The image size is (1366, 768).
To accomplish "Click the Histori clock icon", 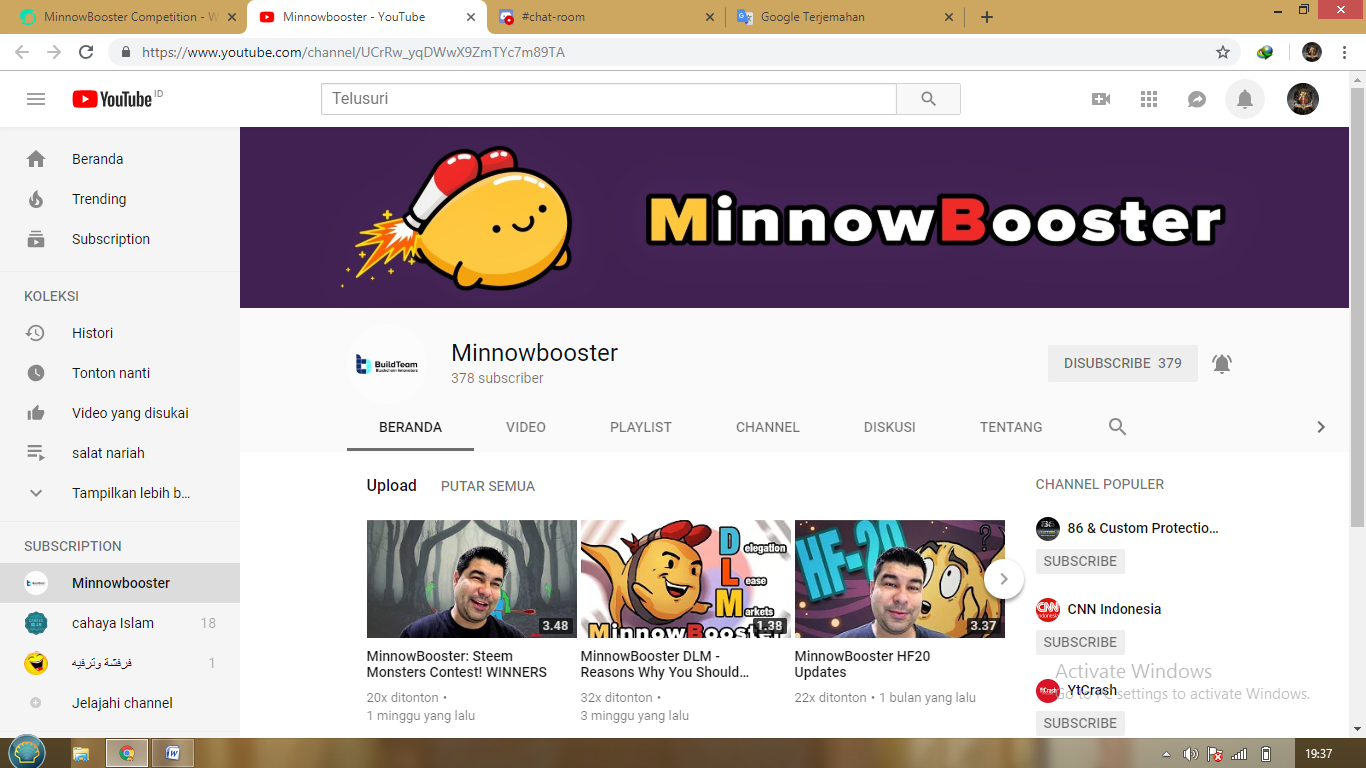I will tap(36, 333).
